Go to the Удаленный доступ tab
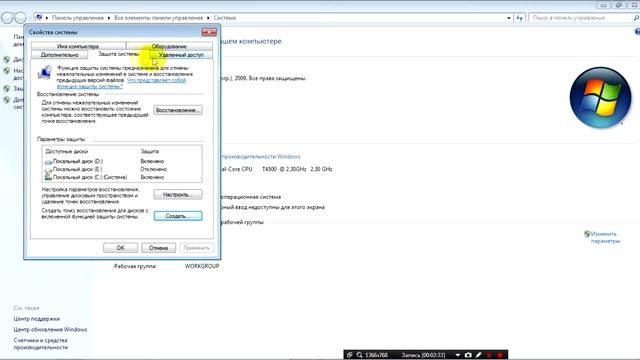This screenshot has height=360, width=640. 181,55
